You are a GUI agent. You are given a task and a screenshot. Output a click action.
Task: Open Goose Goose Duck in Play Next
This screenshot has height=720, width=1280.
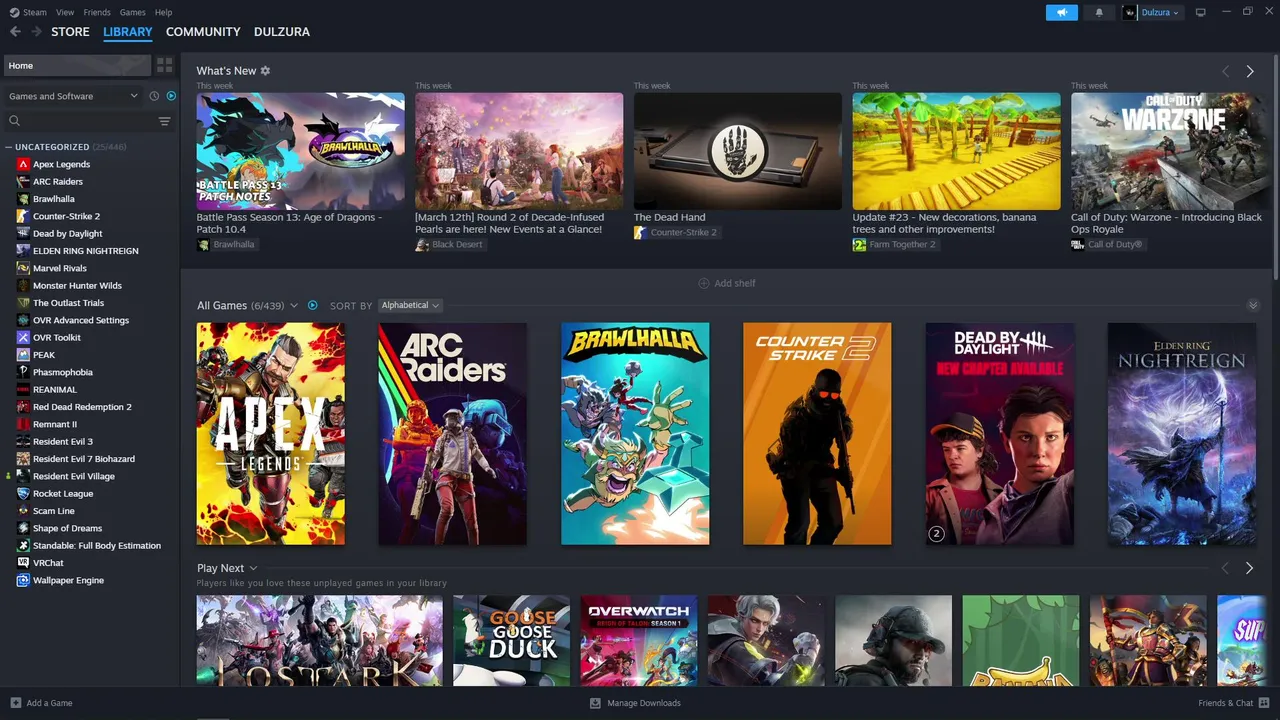511,640
